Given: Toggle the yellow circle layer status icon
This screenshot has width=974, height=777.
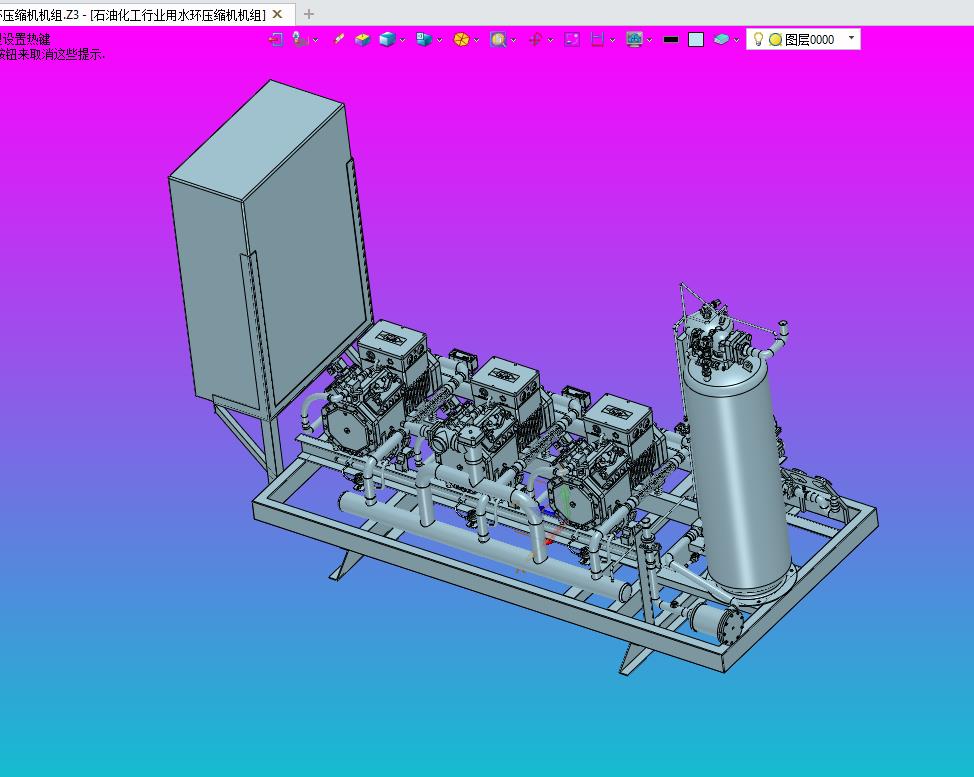Looking at the screenshot, I should click(775, 39).
